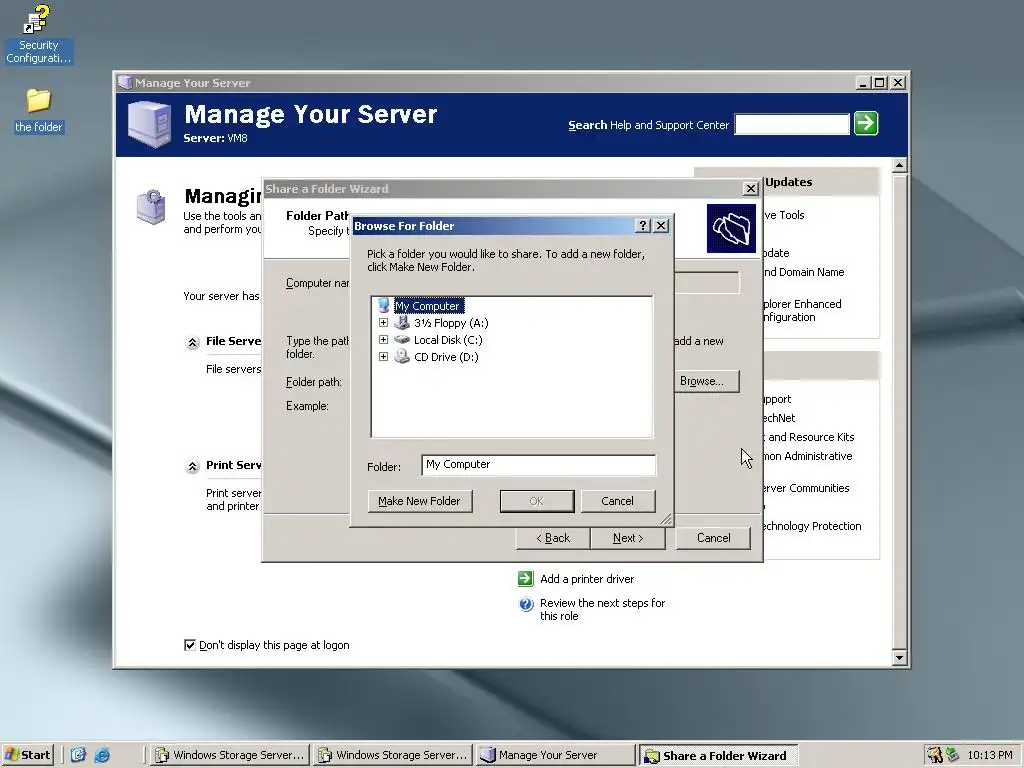Click the taskbar clock showing 10:13 PM

point(990,755)
